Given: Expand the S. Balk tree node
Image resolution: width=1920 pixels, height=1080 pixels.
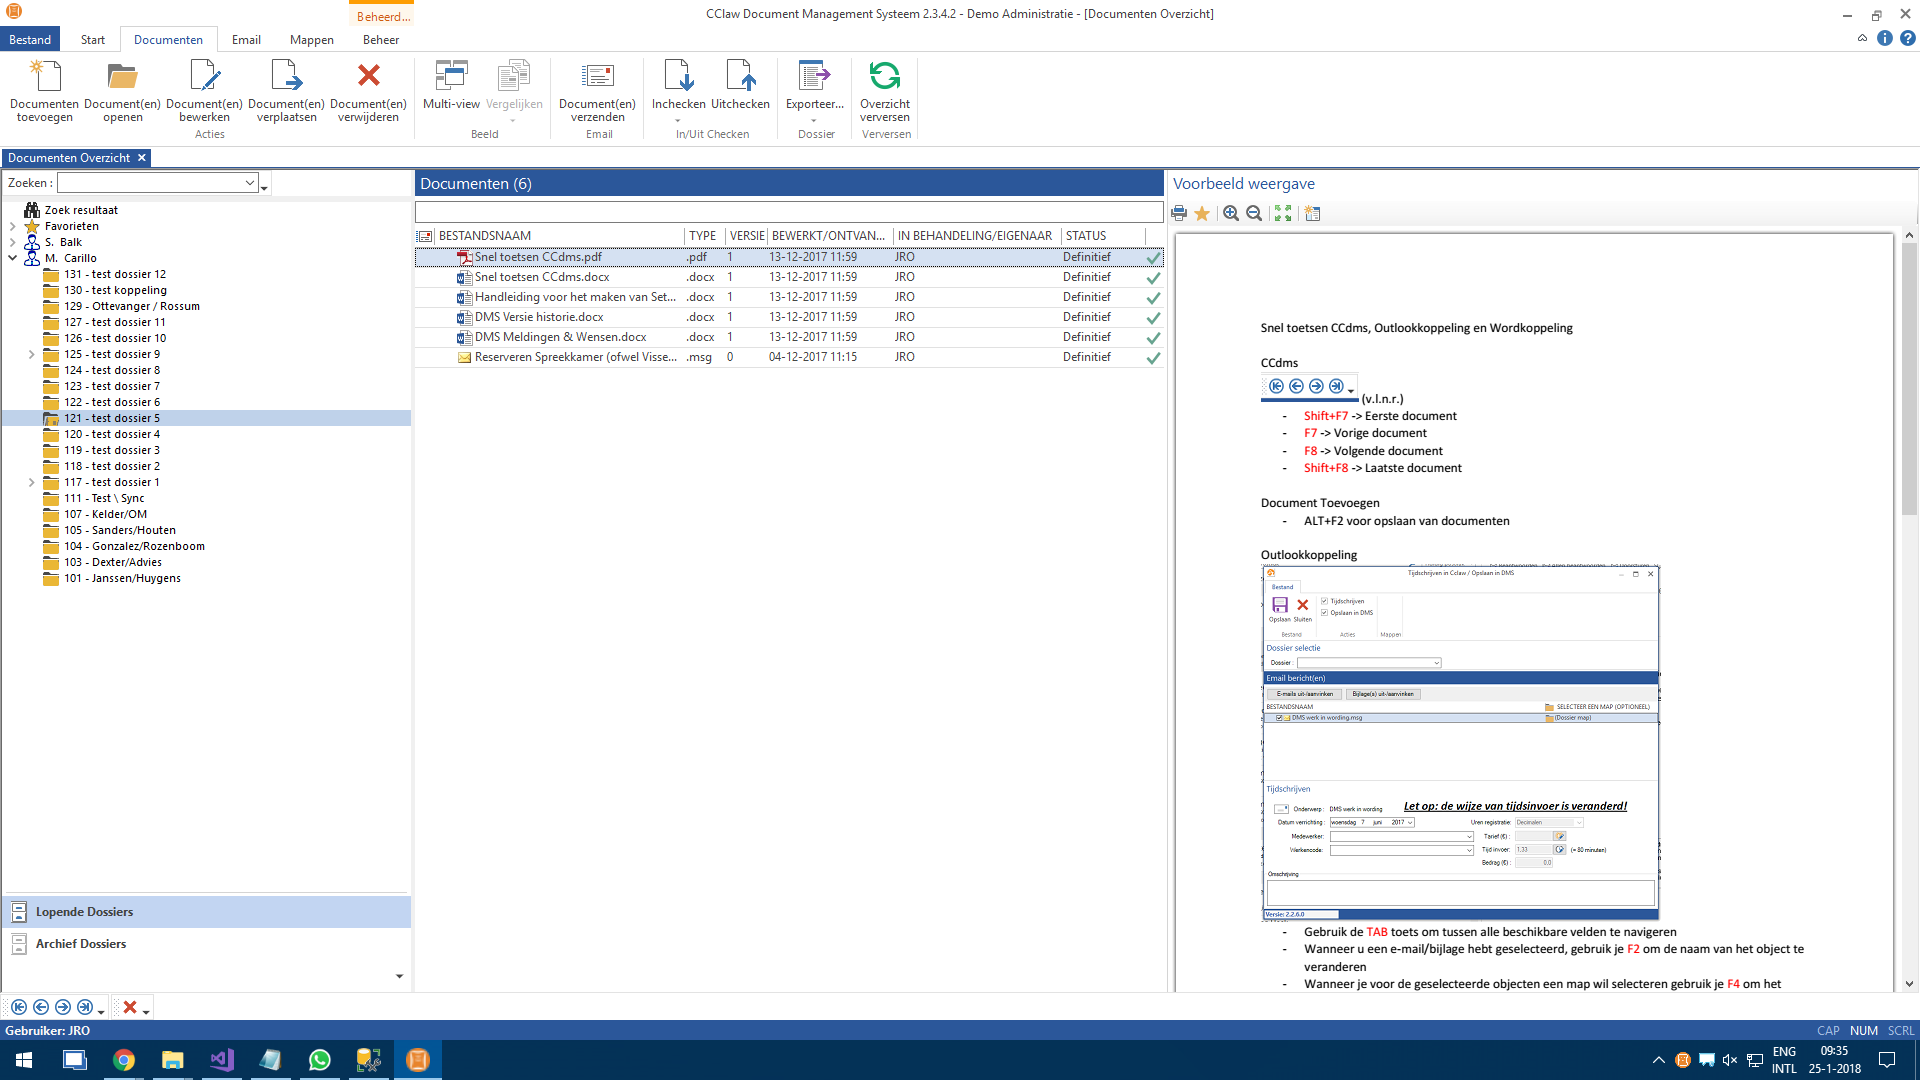Looking at the screenshot, I should pos(13,242).
